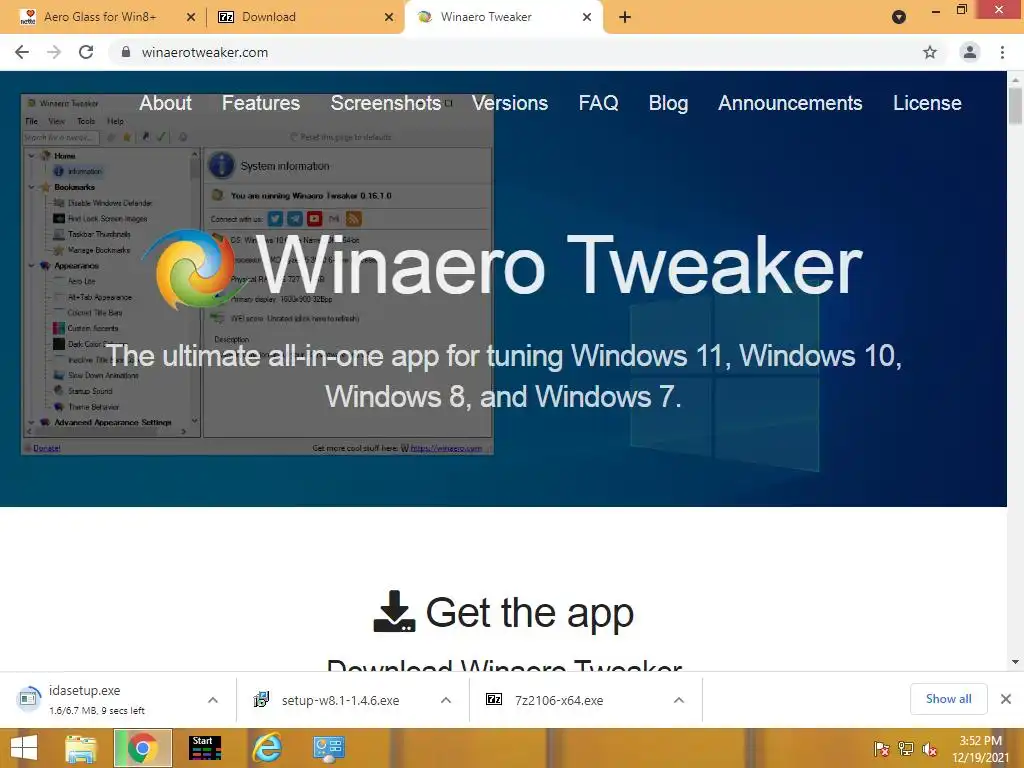Open the Control Panel taskbar icon
Screen dimensions: 1024x768
click(328, 748)
